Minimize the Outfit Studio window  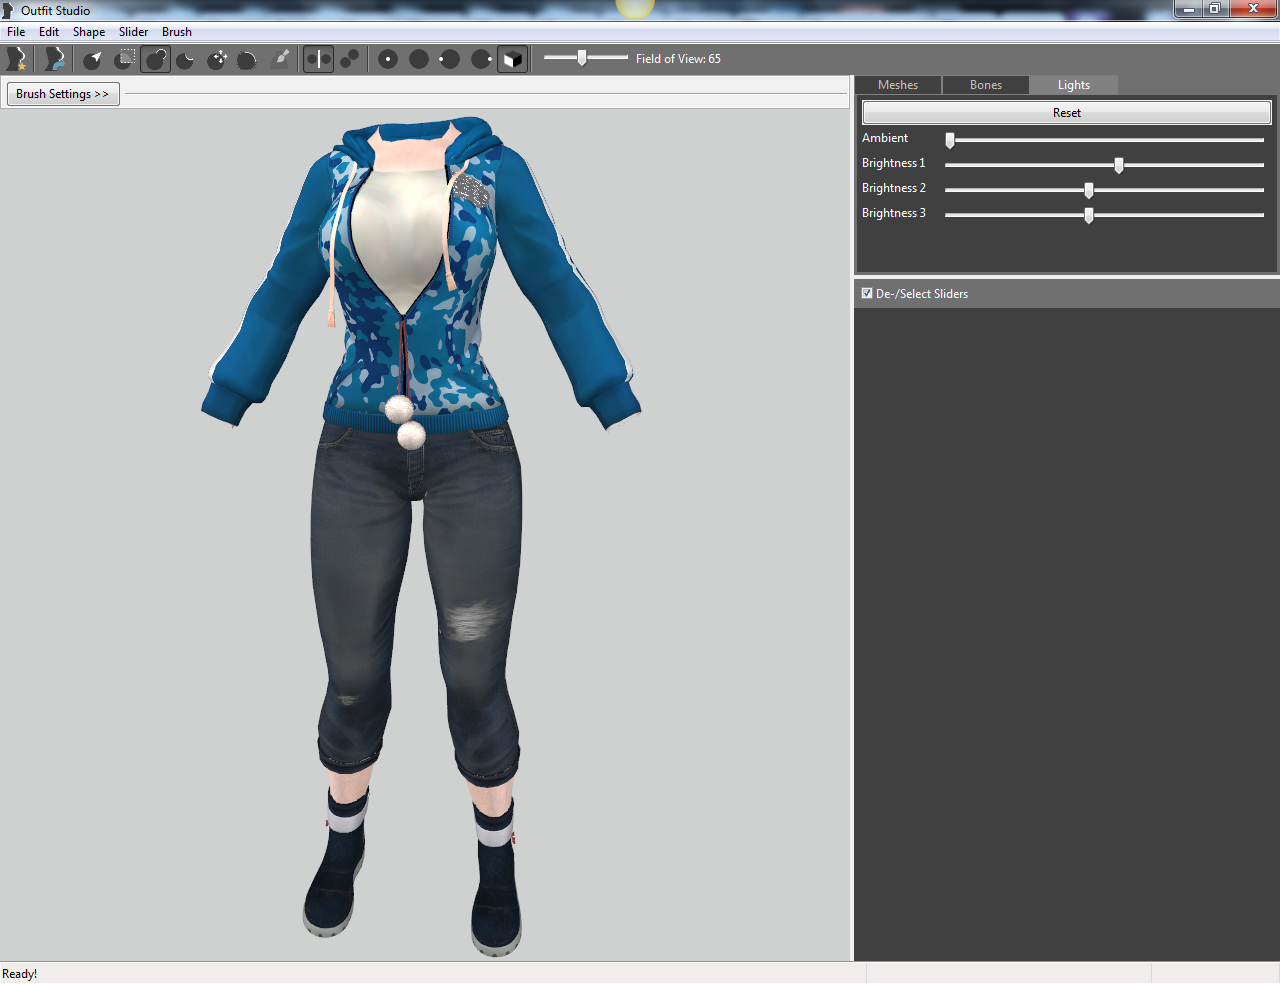click(1188, 9)
